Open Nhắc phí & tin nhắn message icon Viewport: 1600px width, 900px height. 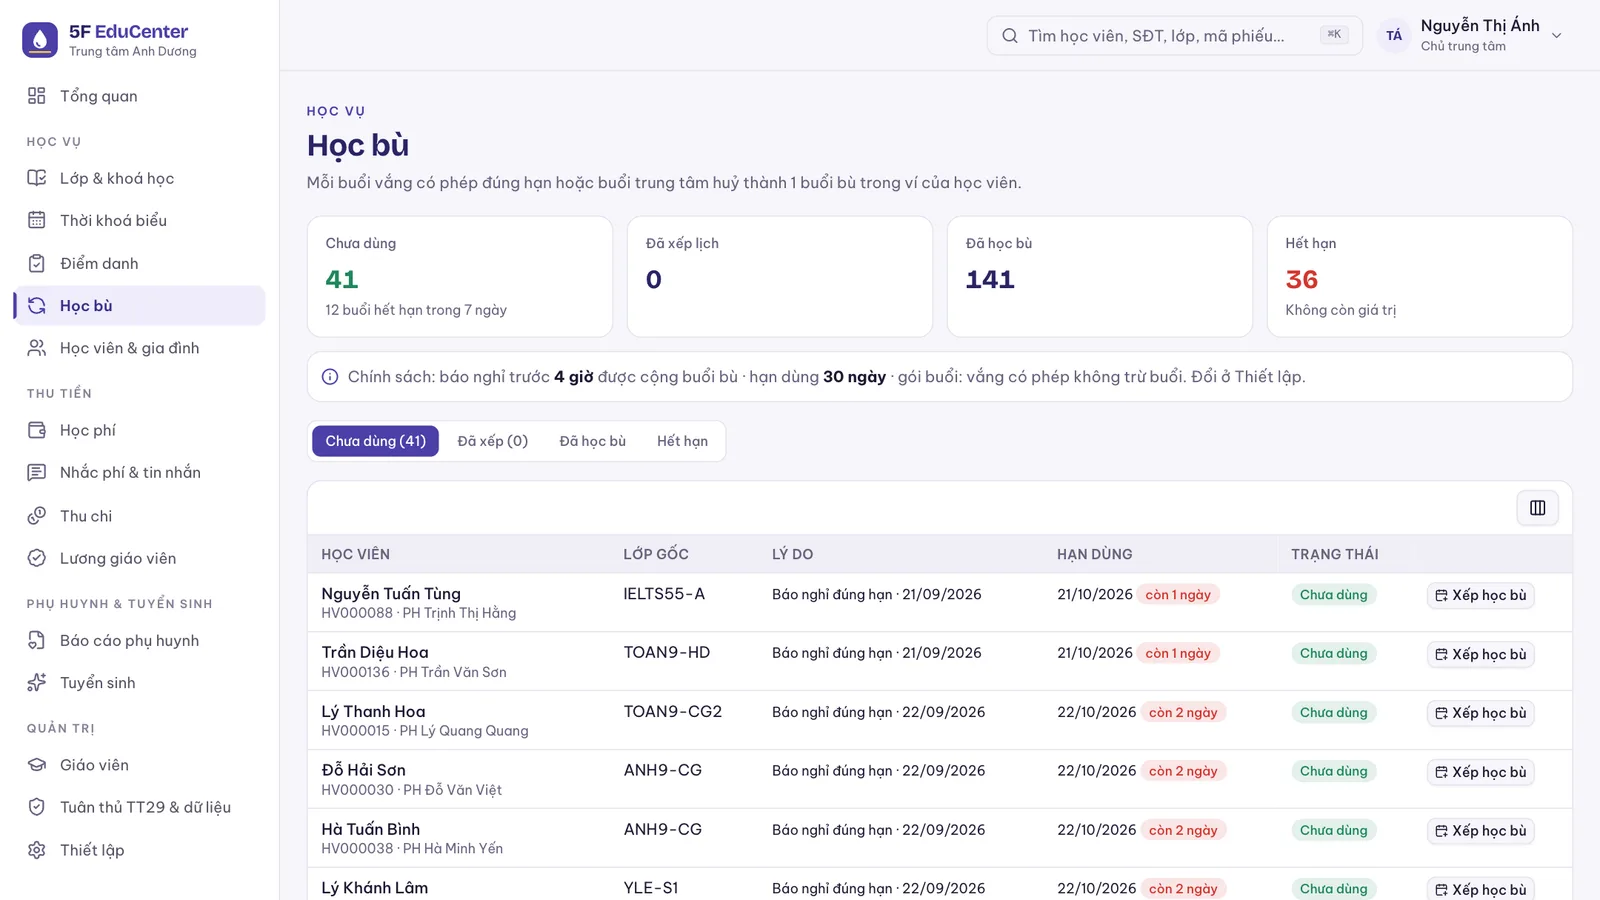point(37,472)
